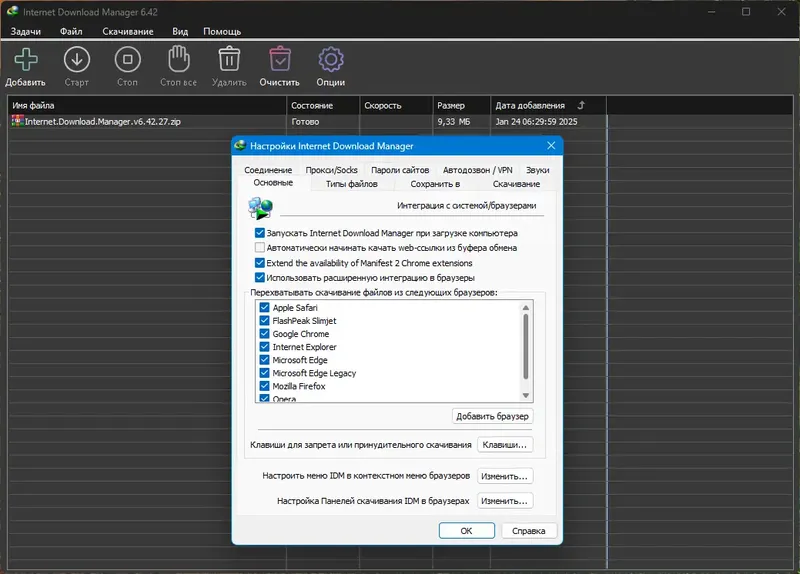Uncheck Mozilla Firefox in browser list
This screenshot has height=574, width=800.
264,386
